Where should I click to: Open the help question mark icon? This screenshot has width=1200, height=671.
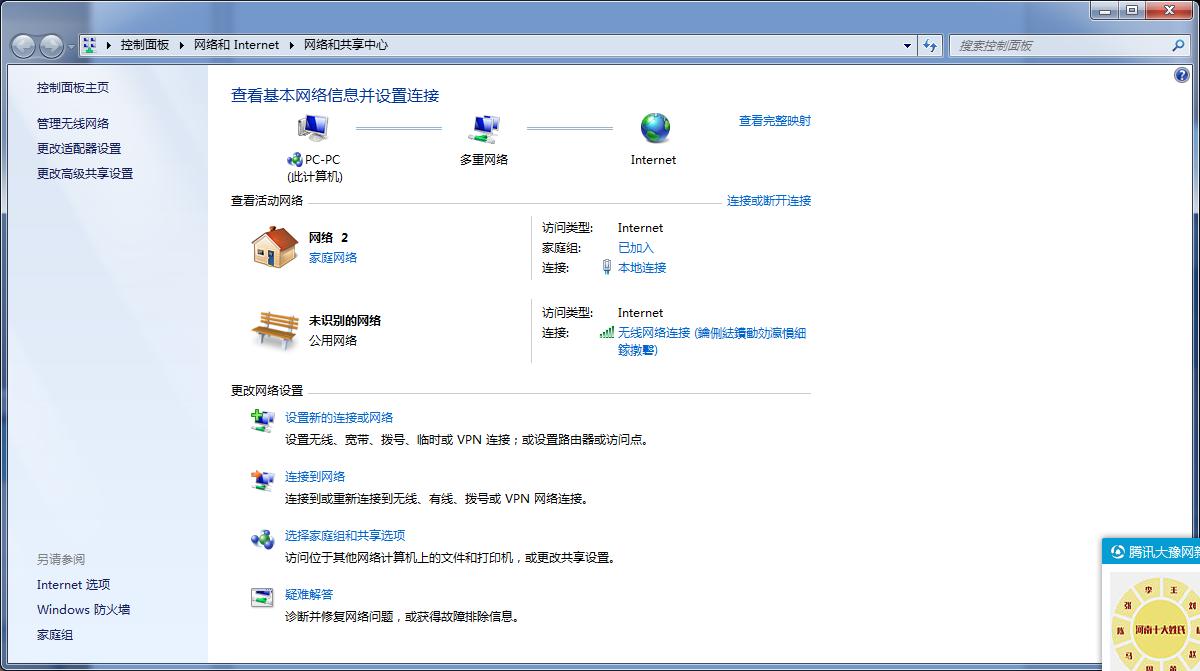(1181, 76)
